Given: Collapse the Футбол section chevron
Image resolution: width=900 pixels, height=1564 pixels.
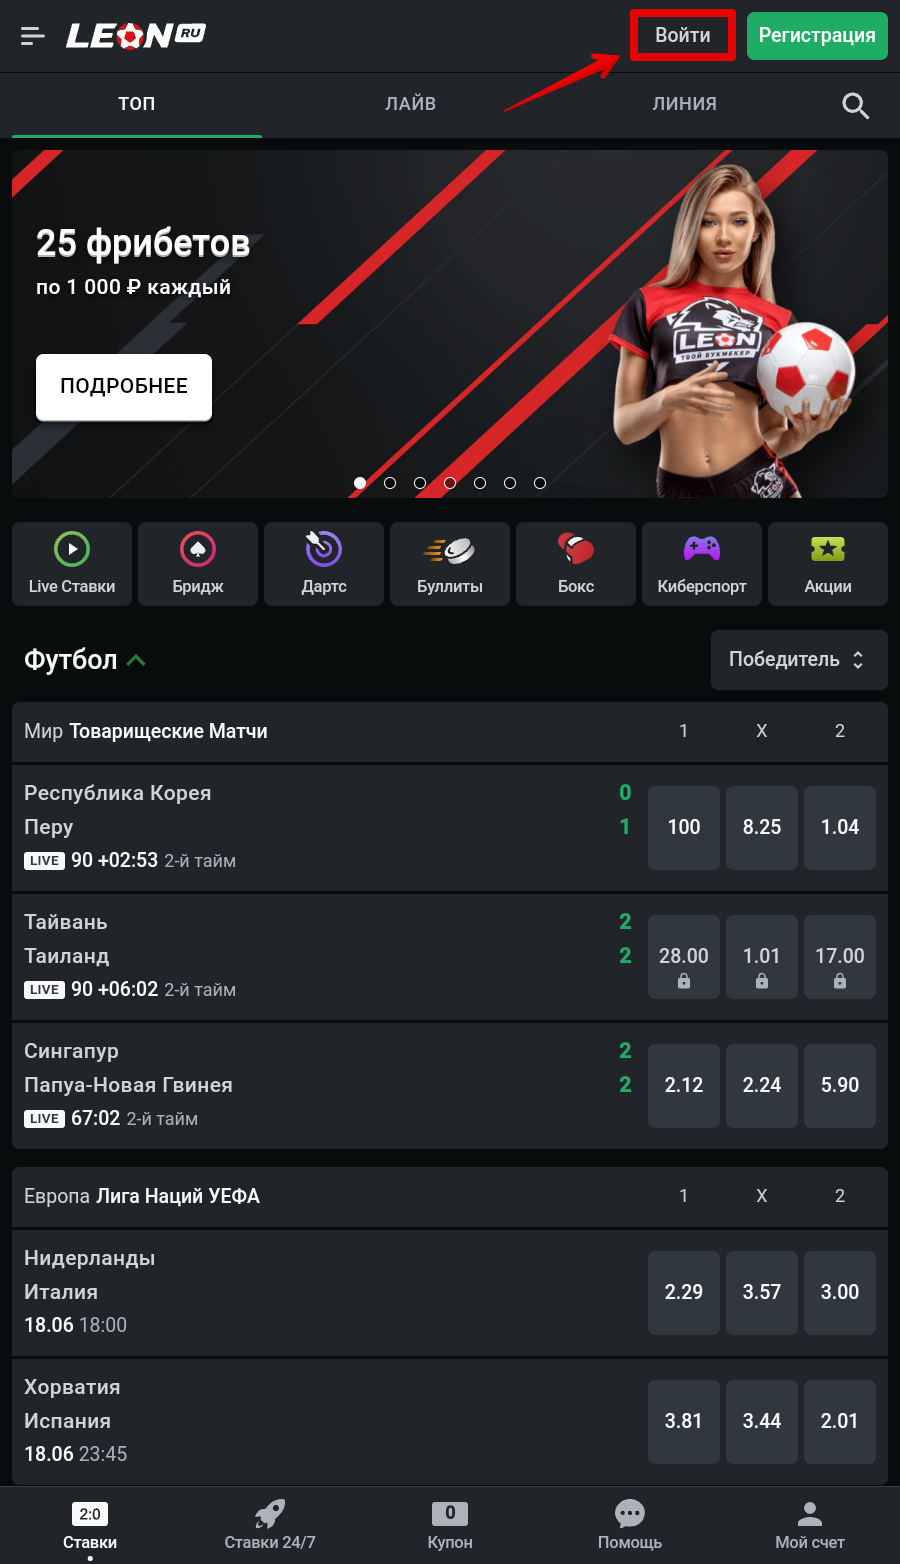Looking at the screenshot, I should (x=137, y=660).
